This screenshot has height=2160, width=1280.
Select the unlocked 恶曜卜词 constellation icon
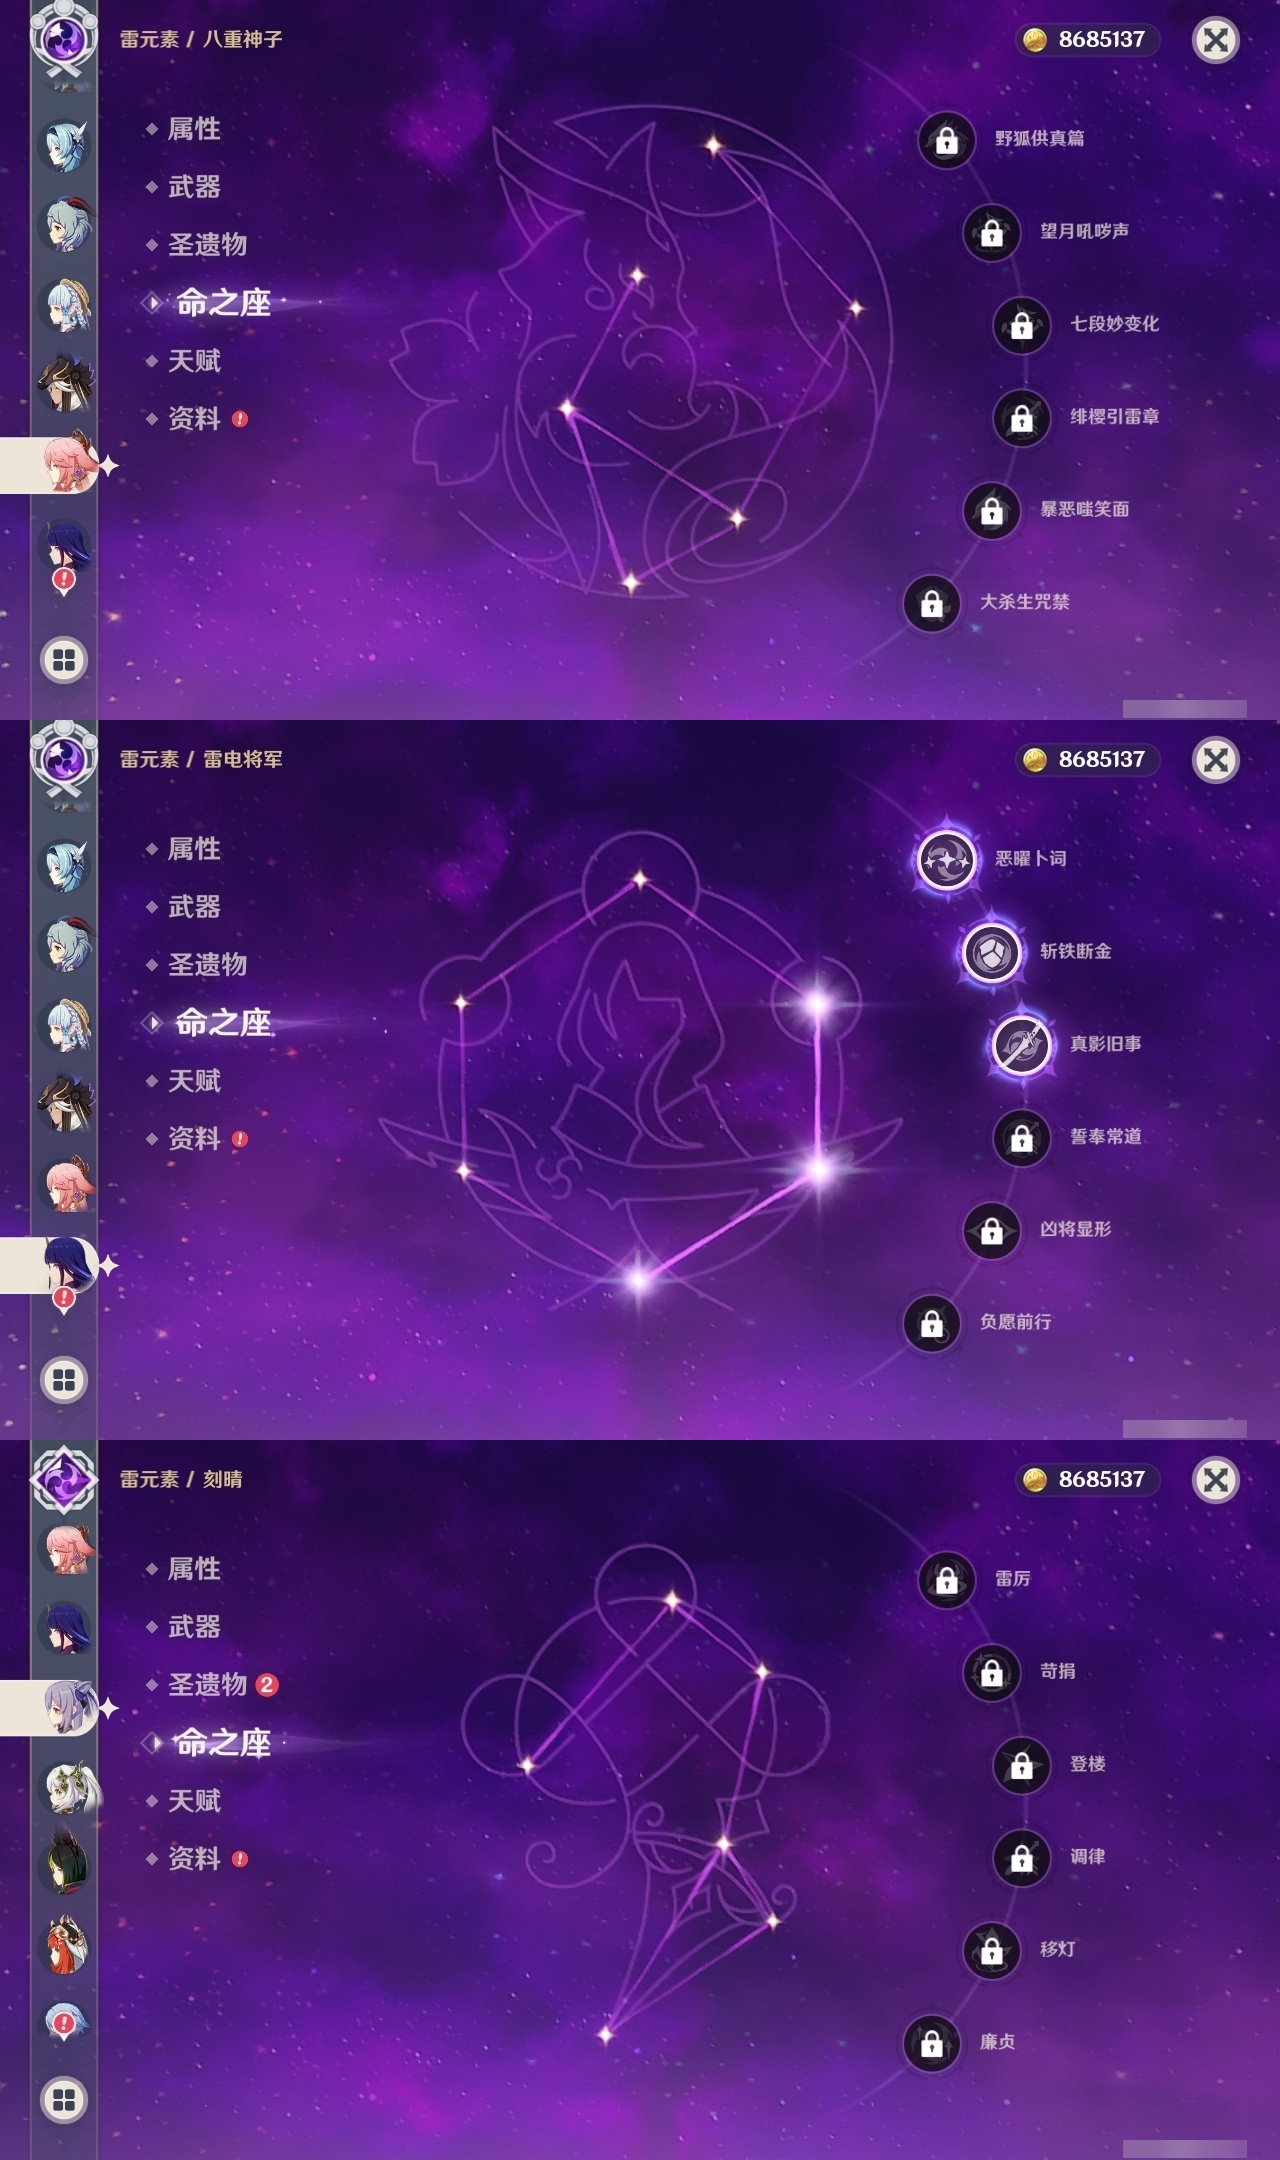tap(946, 859)
